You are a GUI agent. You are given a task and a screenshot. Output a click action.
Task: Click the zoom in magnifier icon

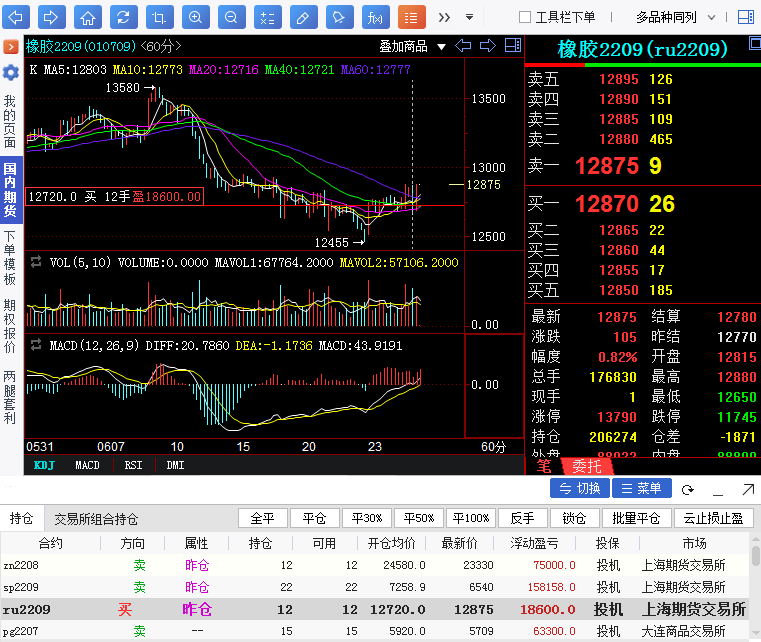point(195,17)
